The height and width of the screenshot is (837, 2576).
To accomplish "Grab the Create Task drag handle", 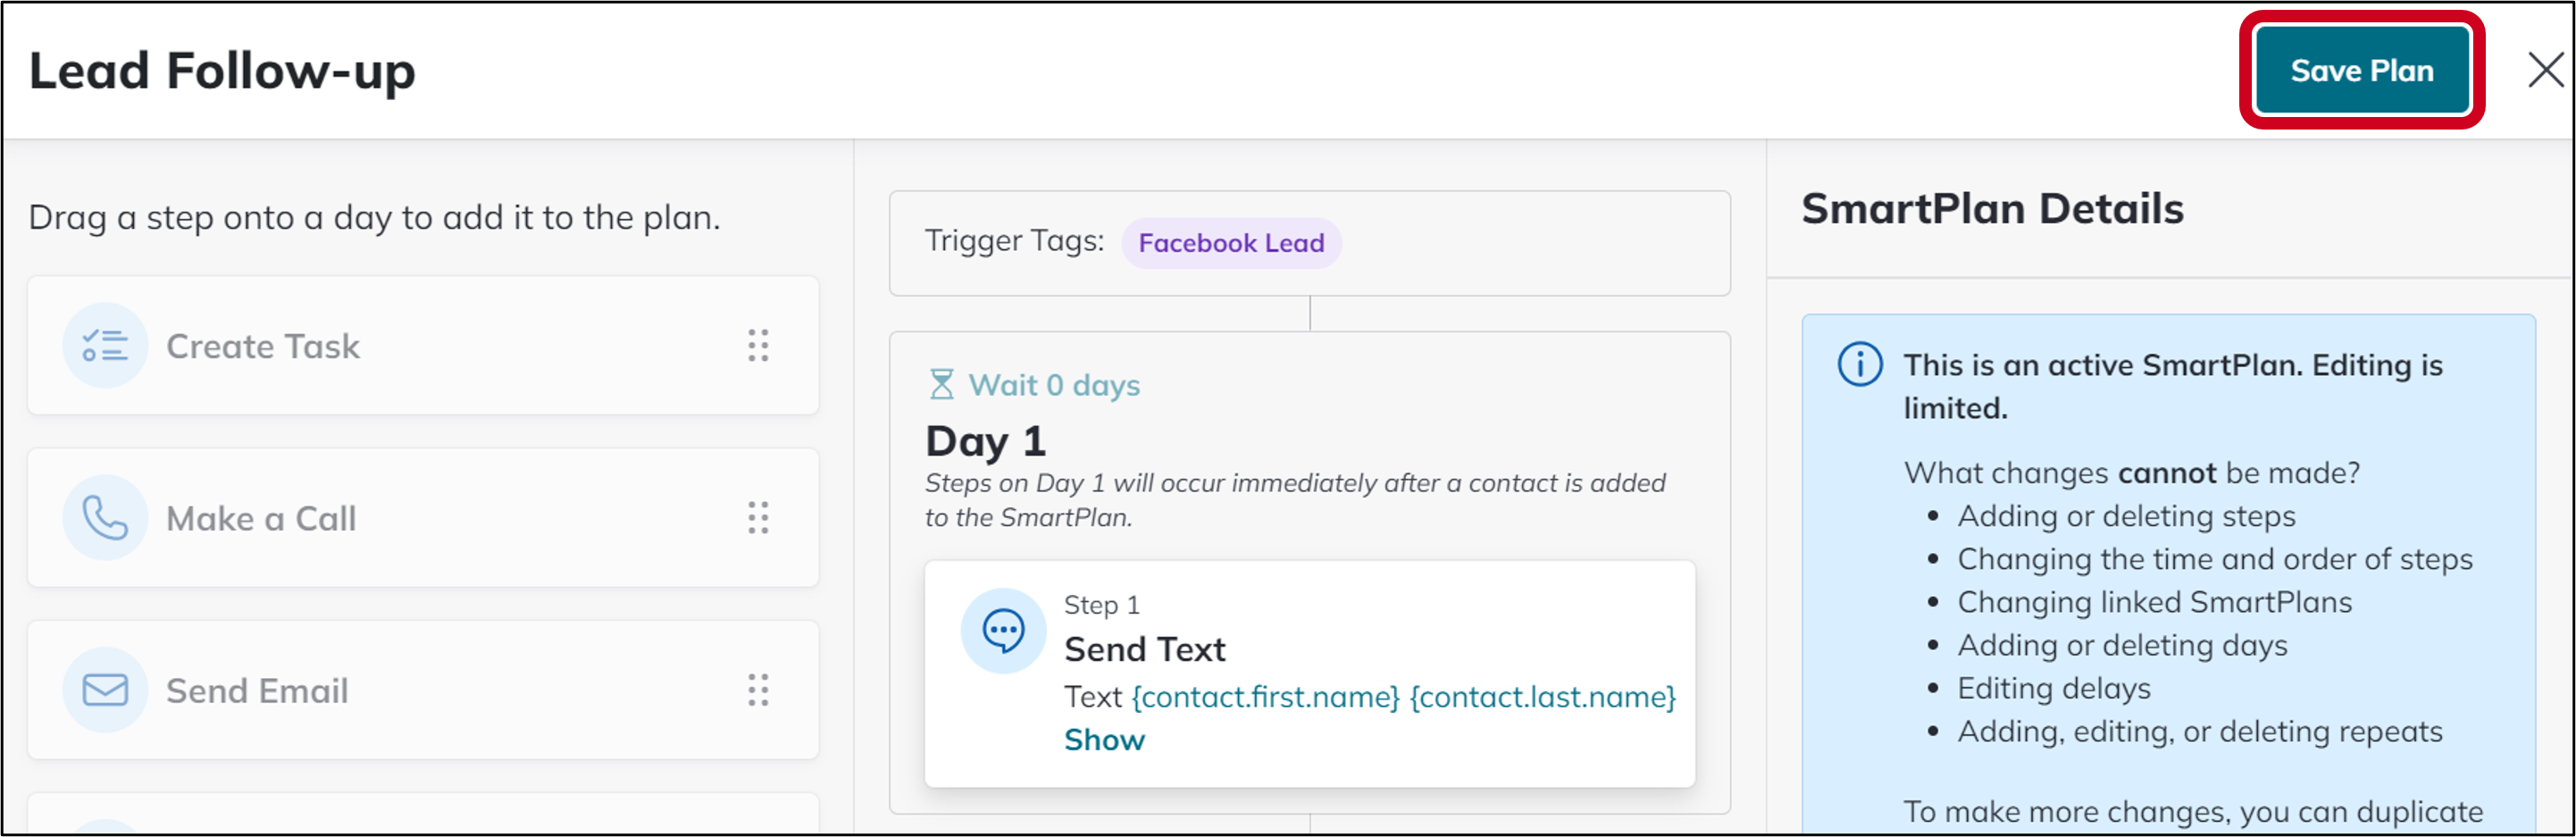I will point(758,345).
